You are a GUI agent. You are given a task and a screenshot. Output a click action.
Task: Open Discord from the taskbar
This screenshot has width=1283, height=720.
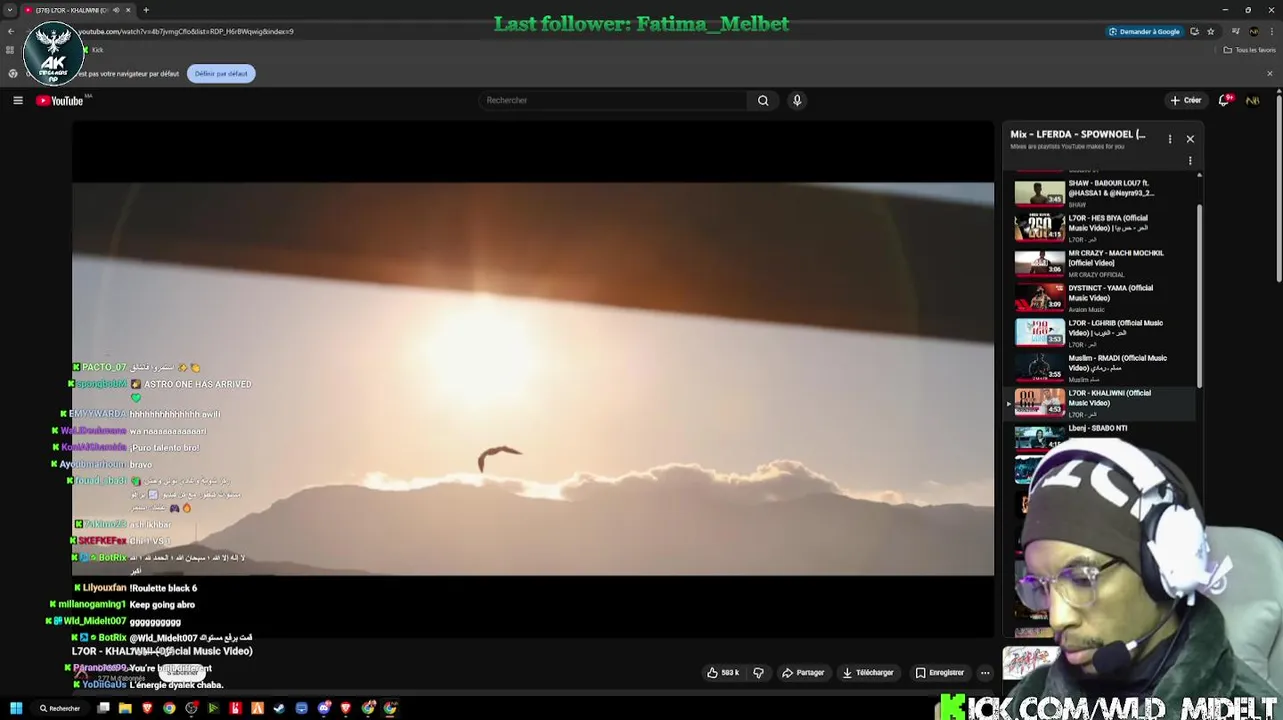tap(324, 708)
